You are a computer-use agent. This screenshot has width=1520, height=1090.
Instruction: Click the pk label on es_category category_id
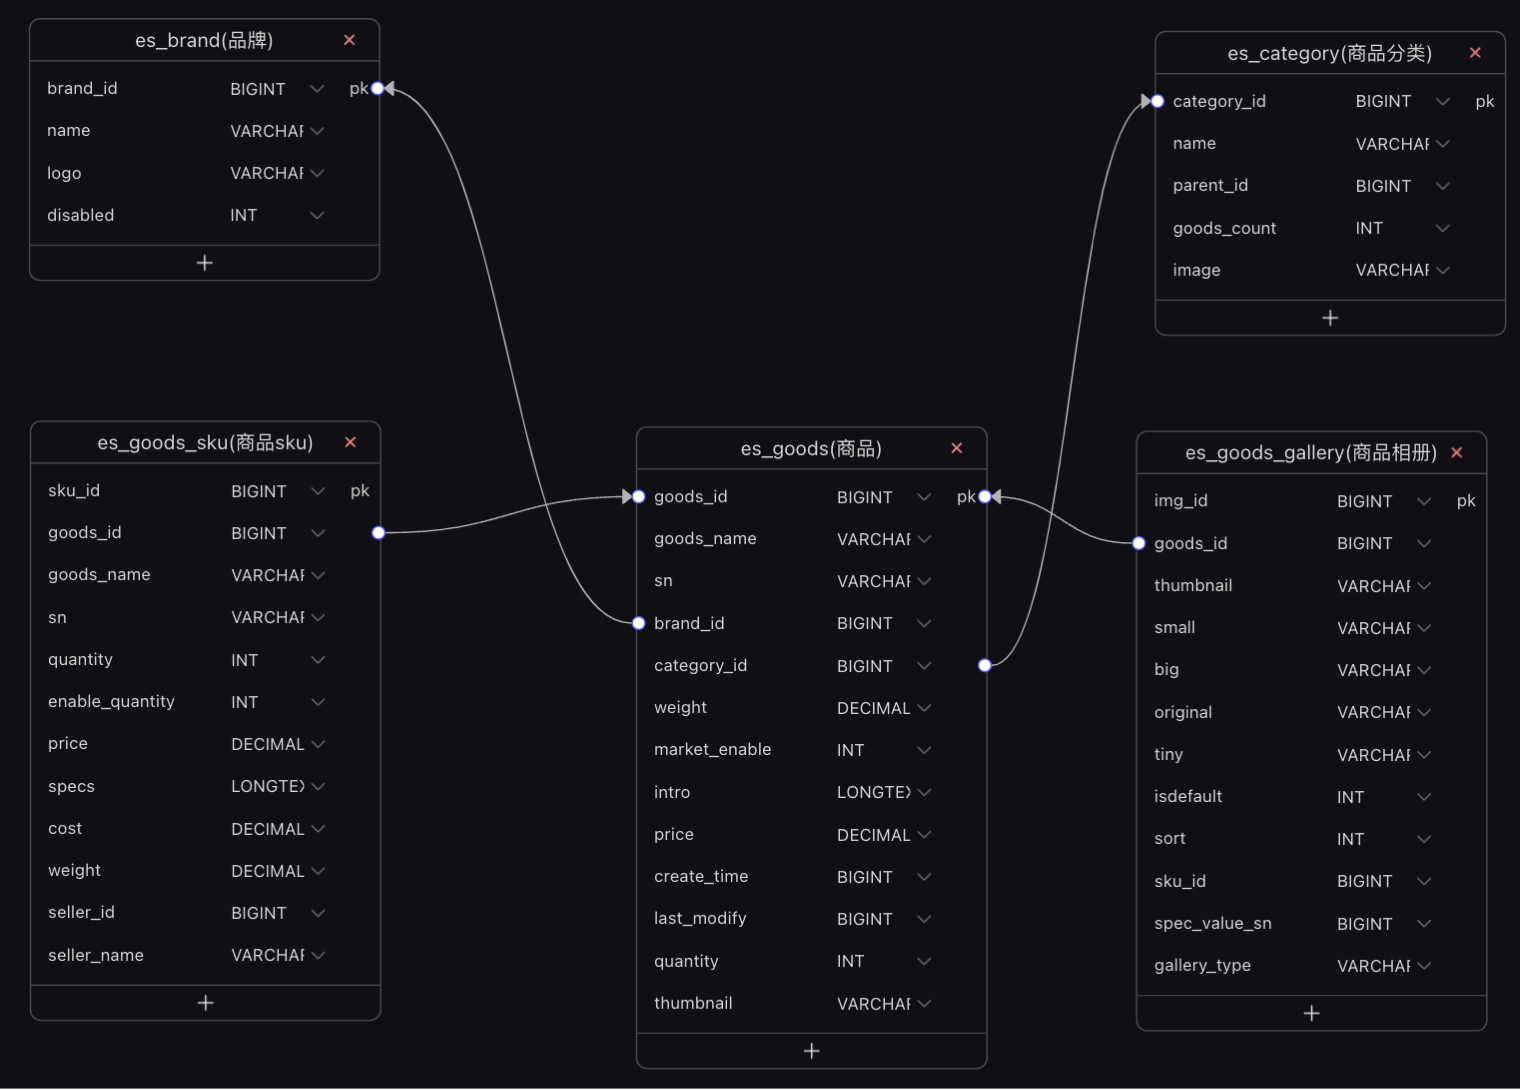coord(1485,101)
